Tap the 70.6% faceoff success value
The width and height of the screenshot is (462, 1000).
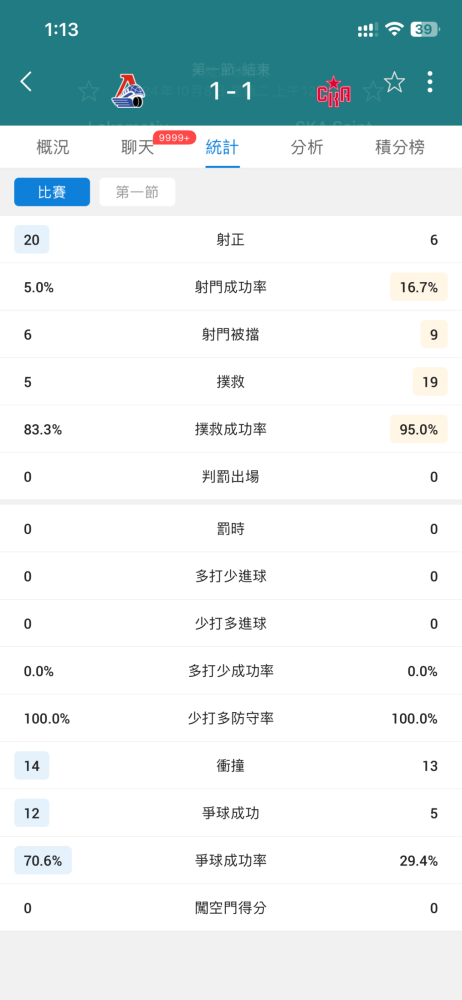click(43, 860)
